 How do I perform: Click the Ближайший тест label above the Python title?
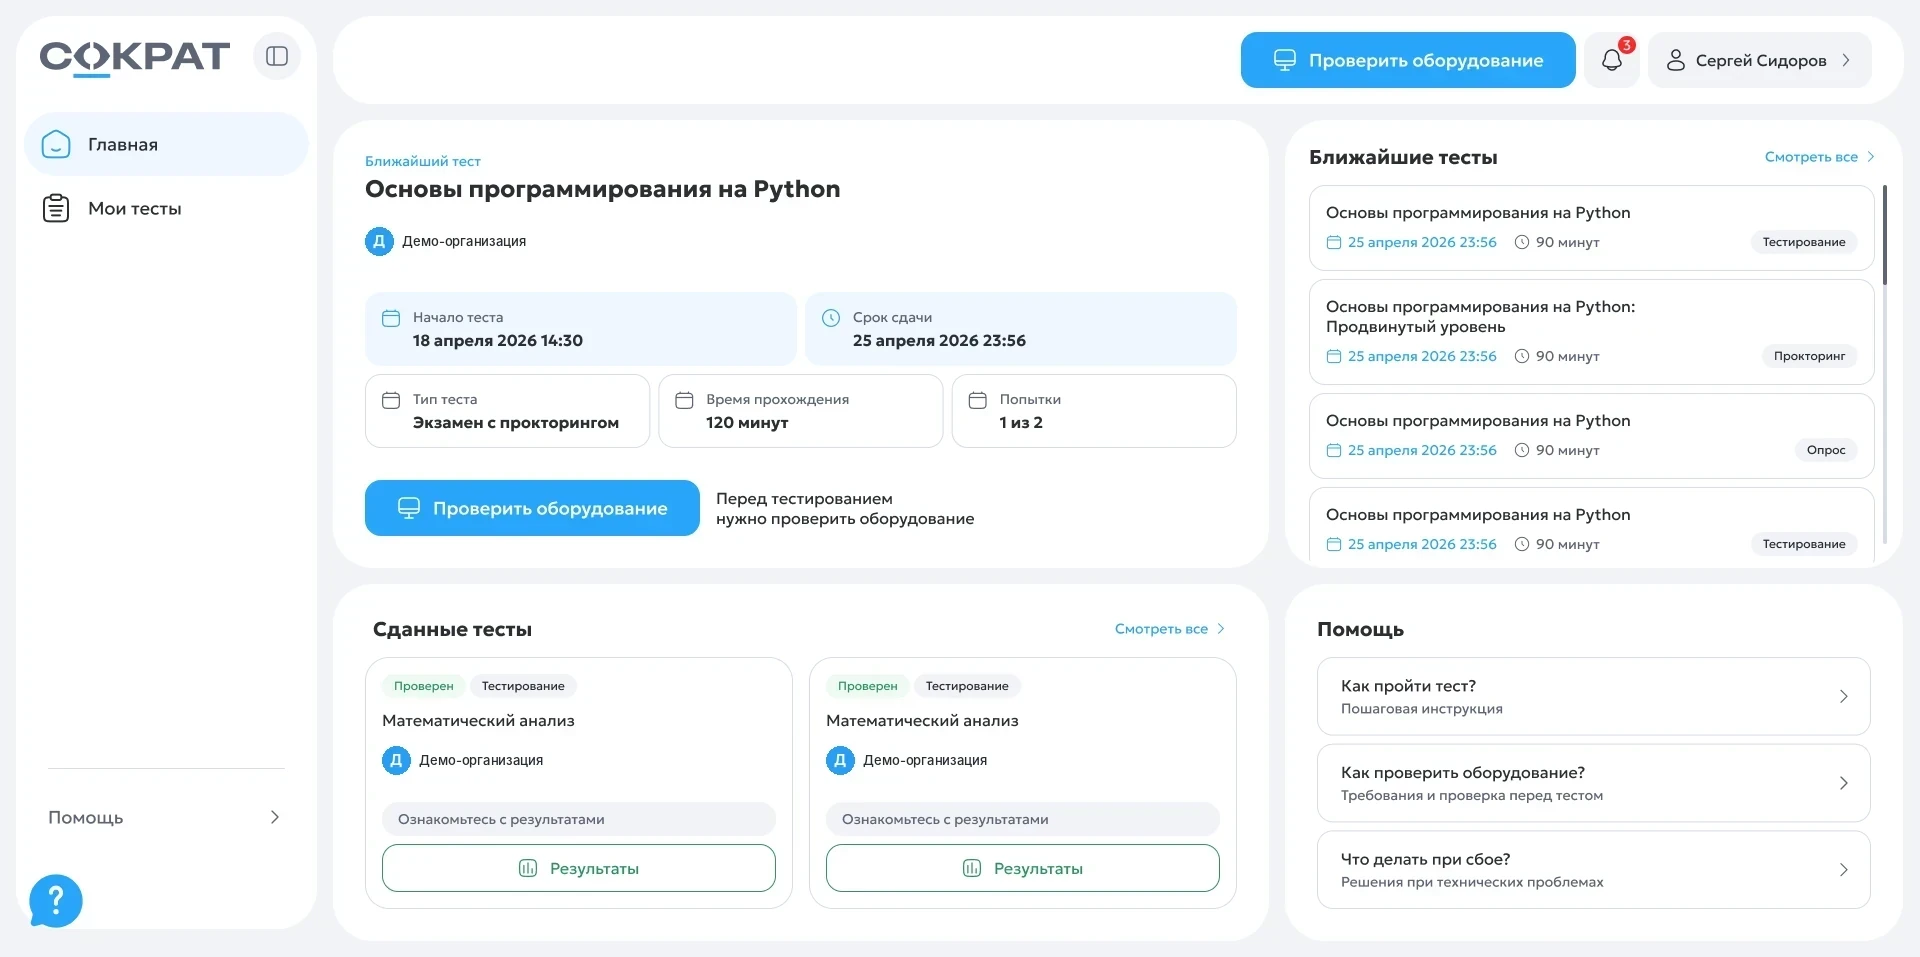point(423,161)
